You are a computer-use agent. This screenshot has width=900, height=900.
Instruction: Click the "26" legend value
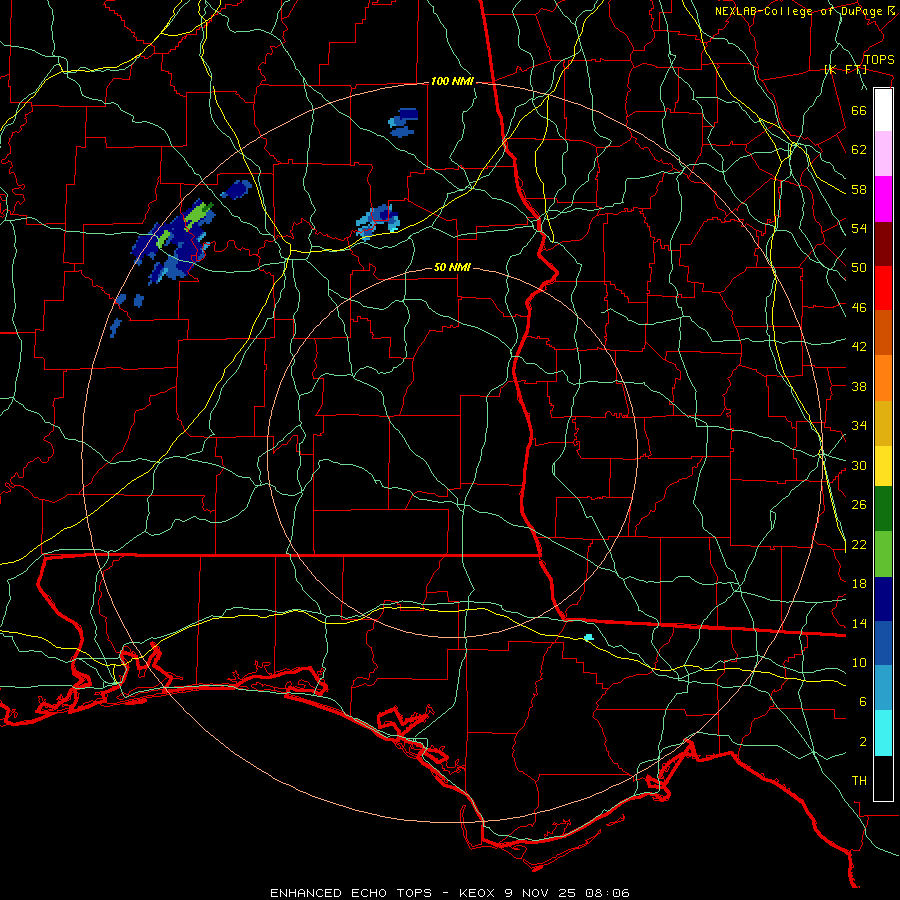[x=859, y=505]
